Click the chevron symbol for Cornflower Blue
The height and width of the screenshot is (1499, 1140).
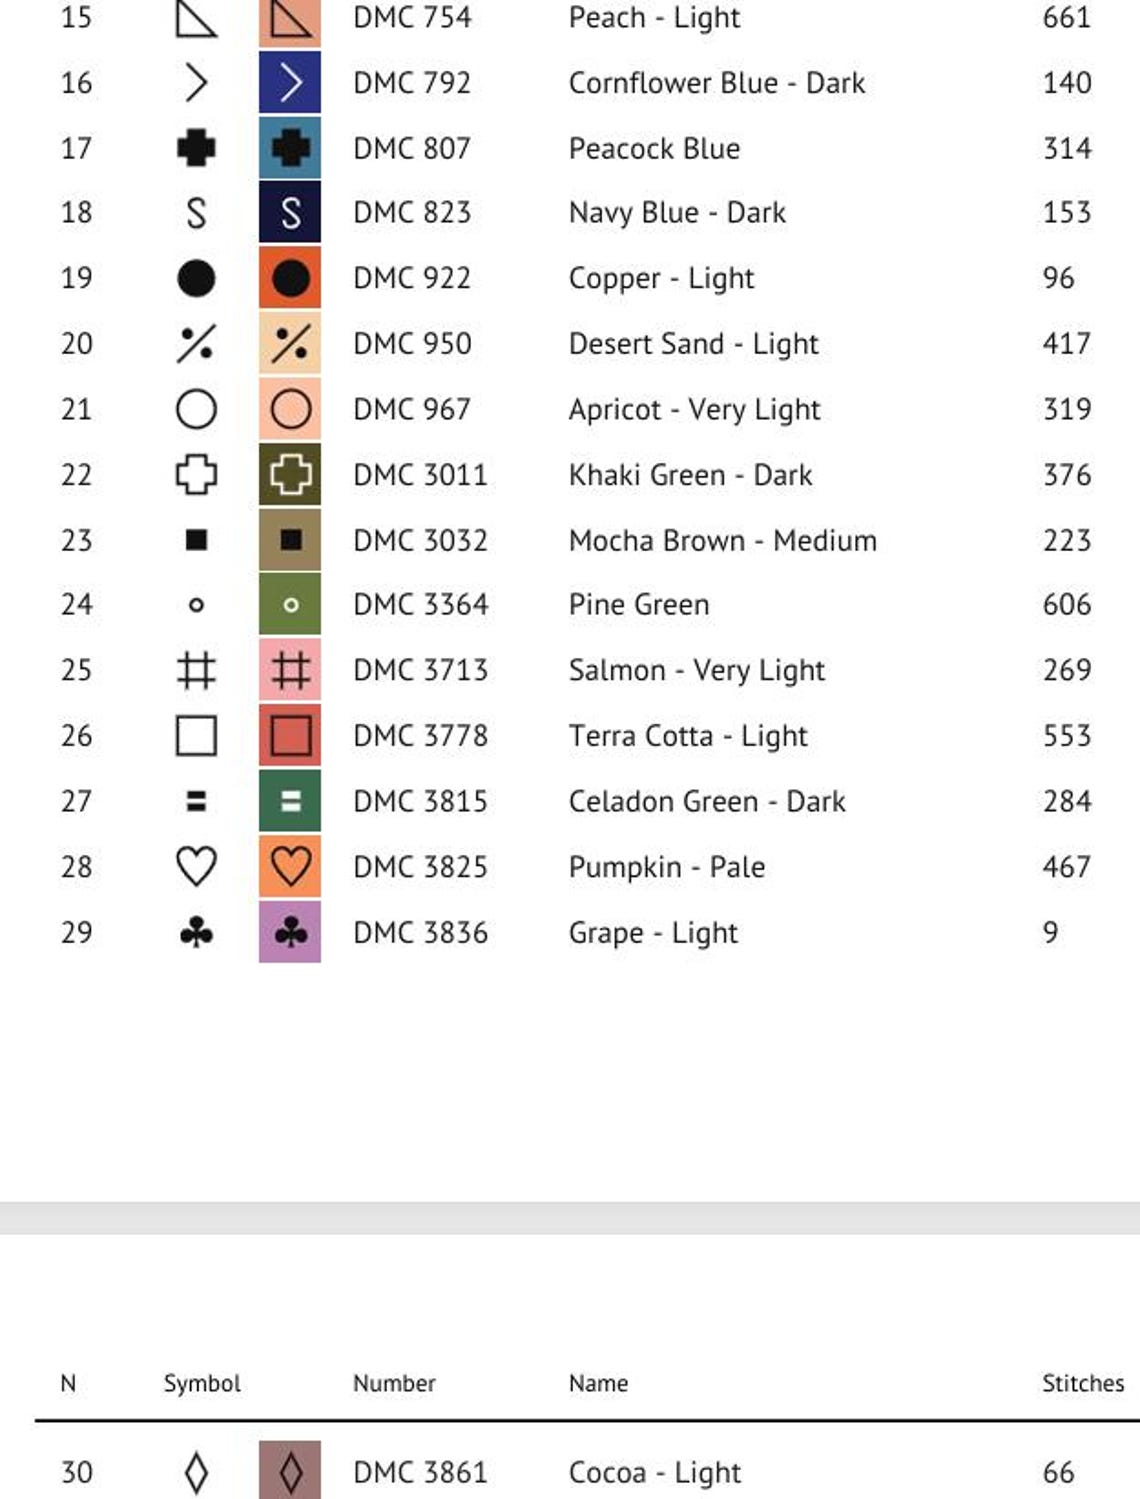[x=196, y=83]
